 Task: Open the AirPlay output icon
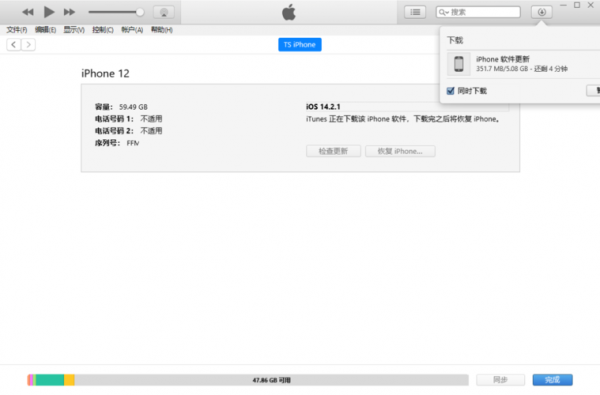164,12
